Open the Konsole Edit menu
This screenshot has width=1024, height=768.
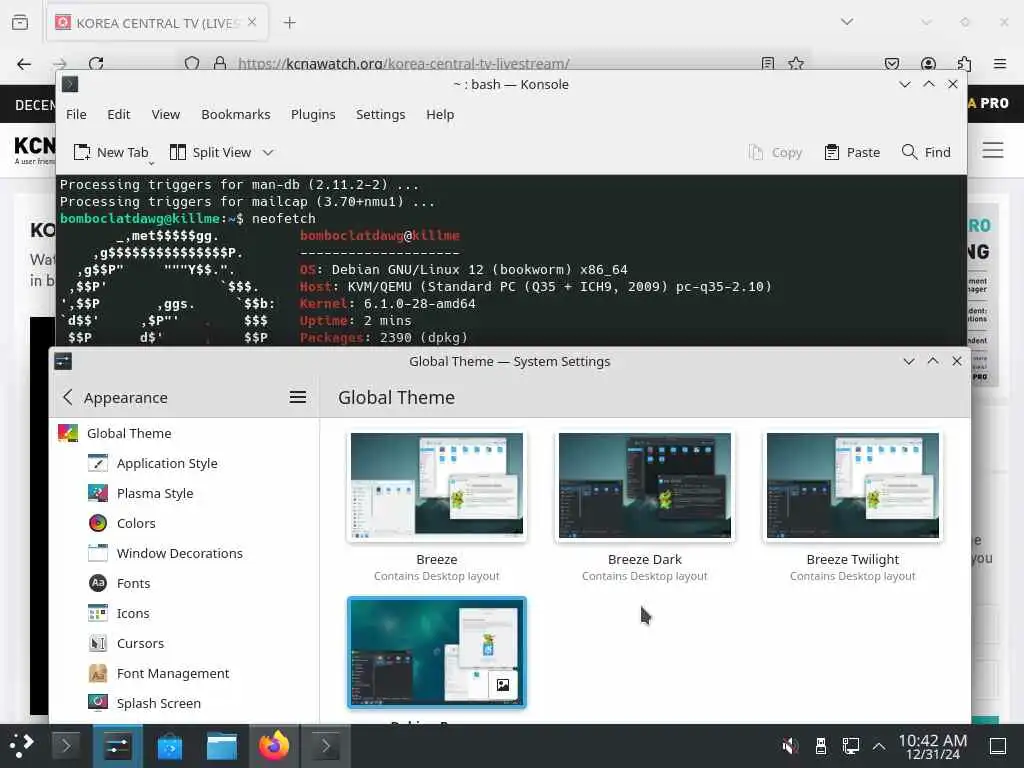[x=119, y=114]
